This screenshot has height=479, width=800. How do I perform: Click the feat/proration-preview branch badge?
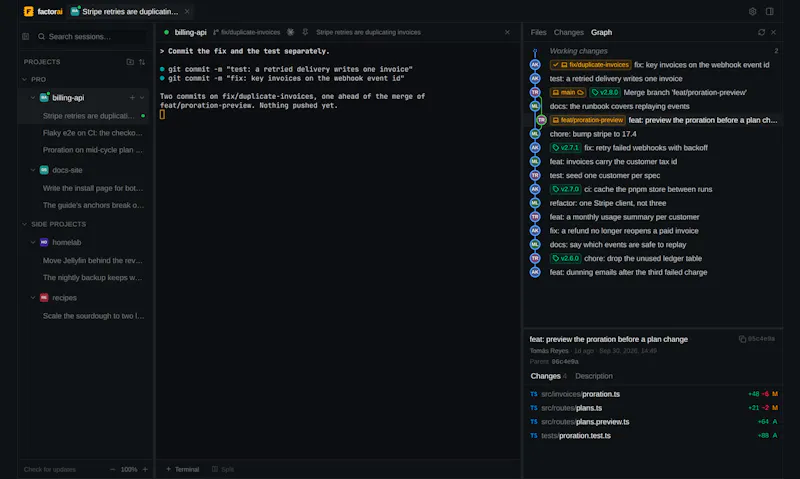588,120
